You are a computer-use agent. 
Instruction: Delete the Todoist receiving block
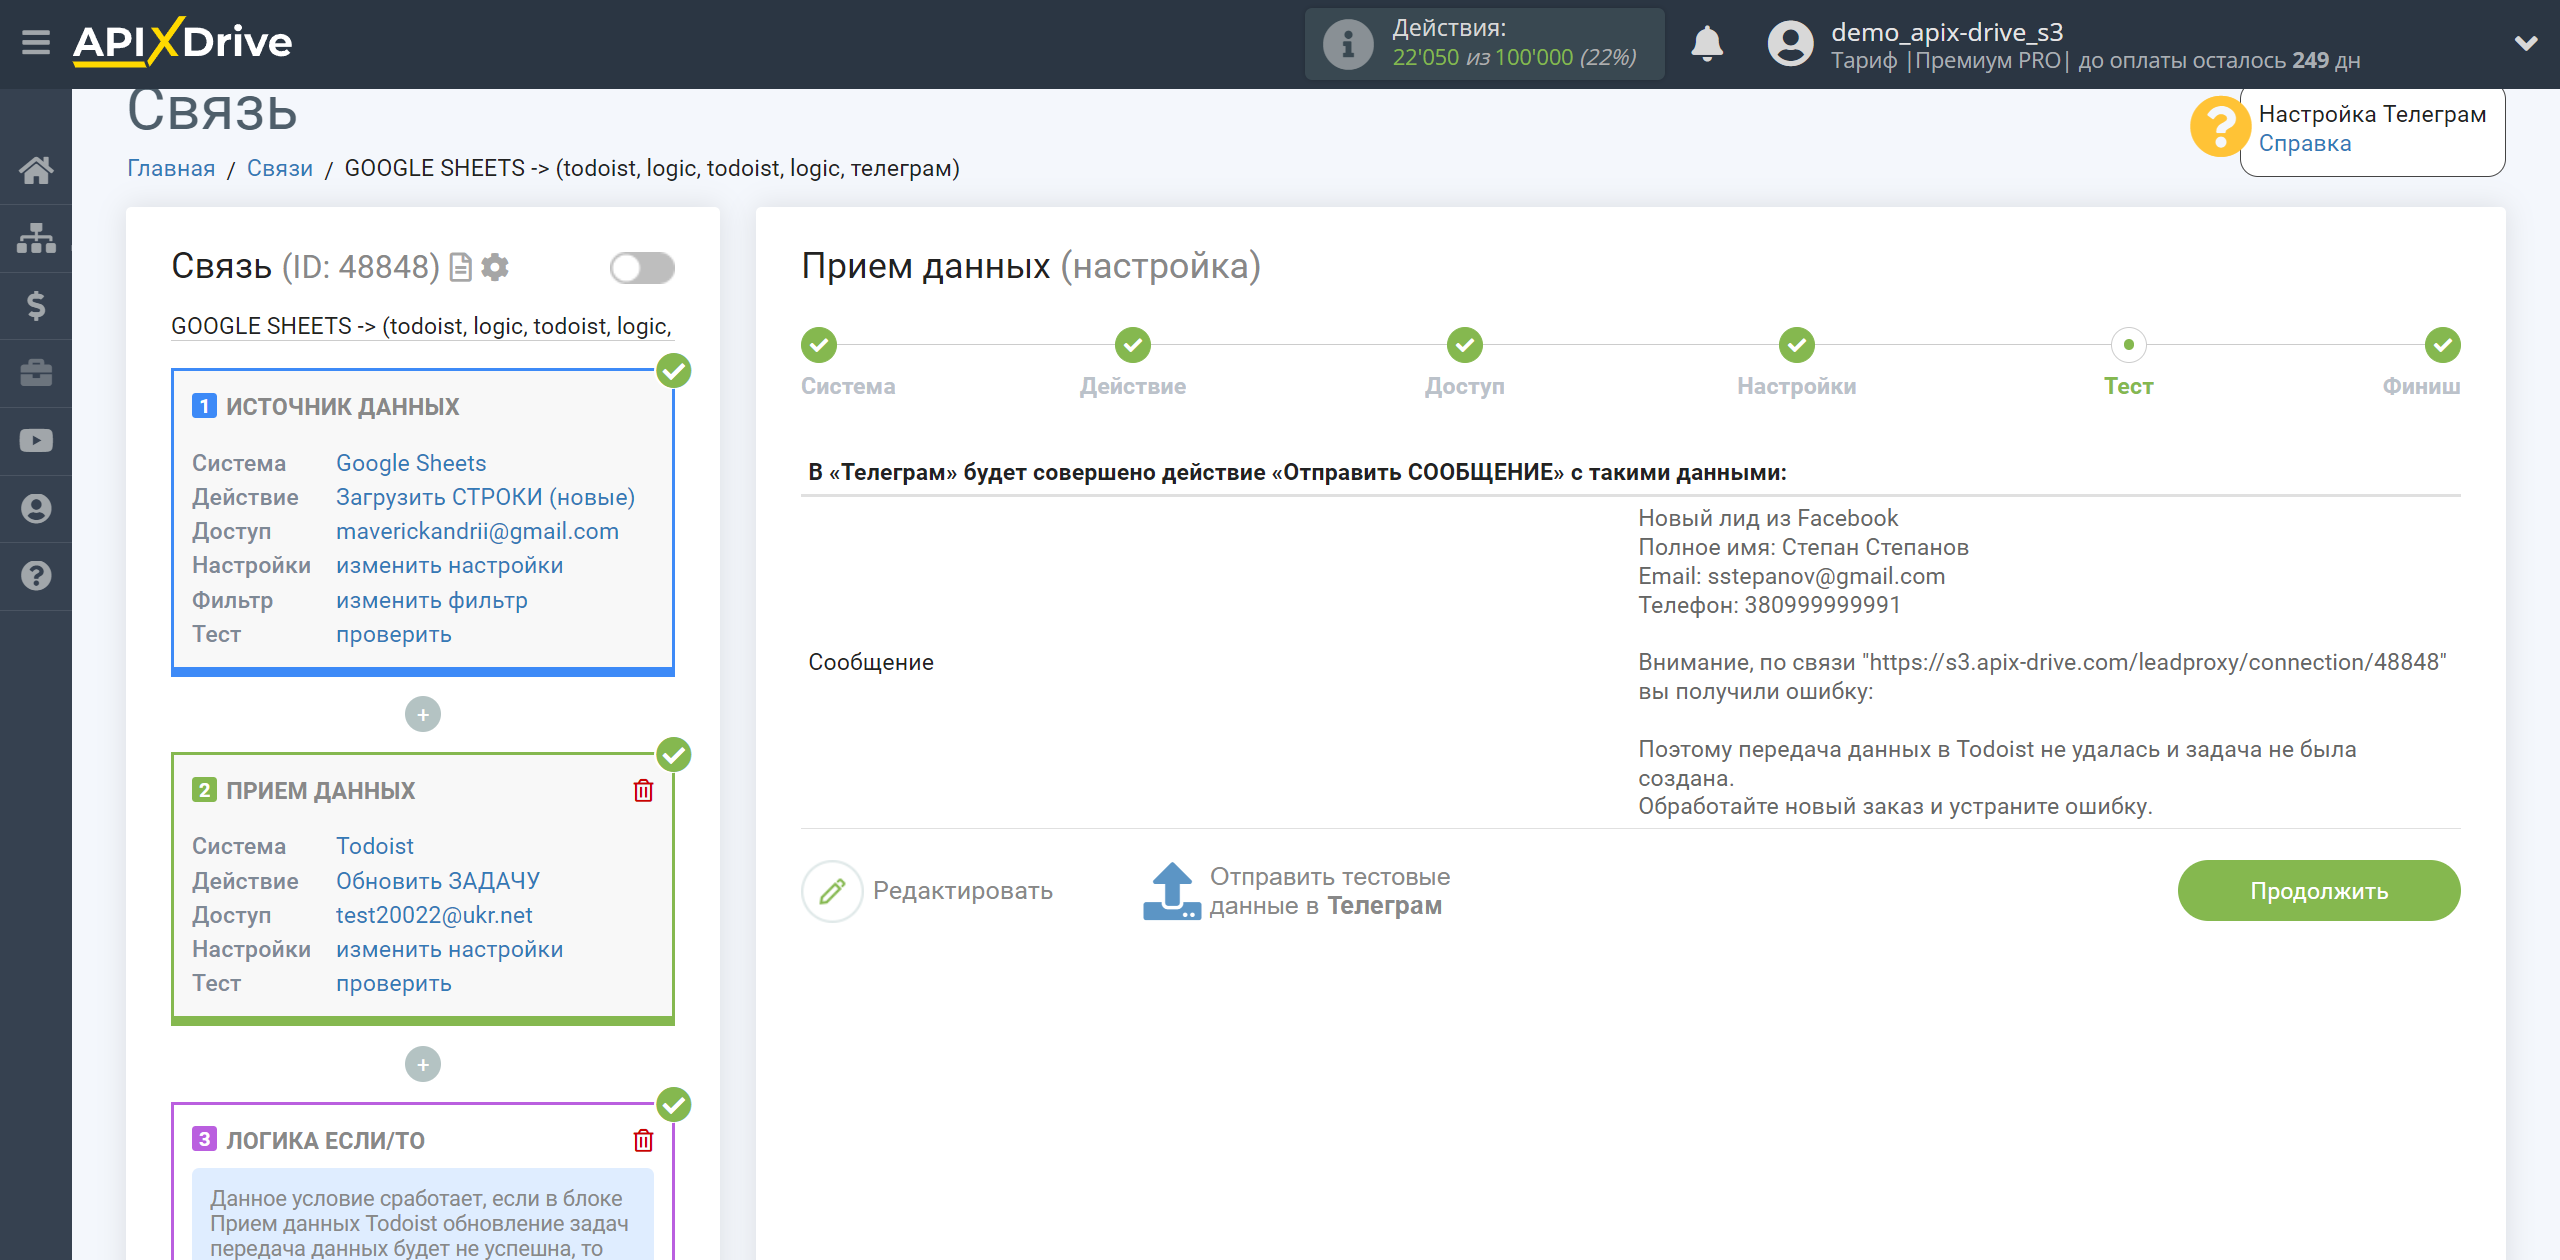[643, 791]
